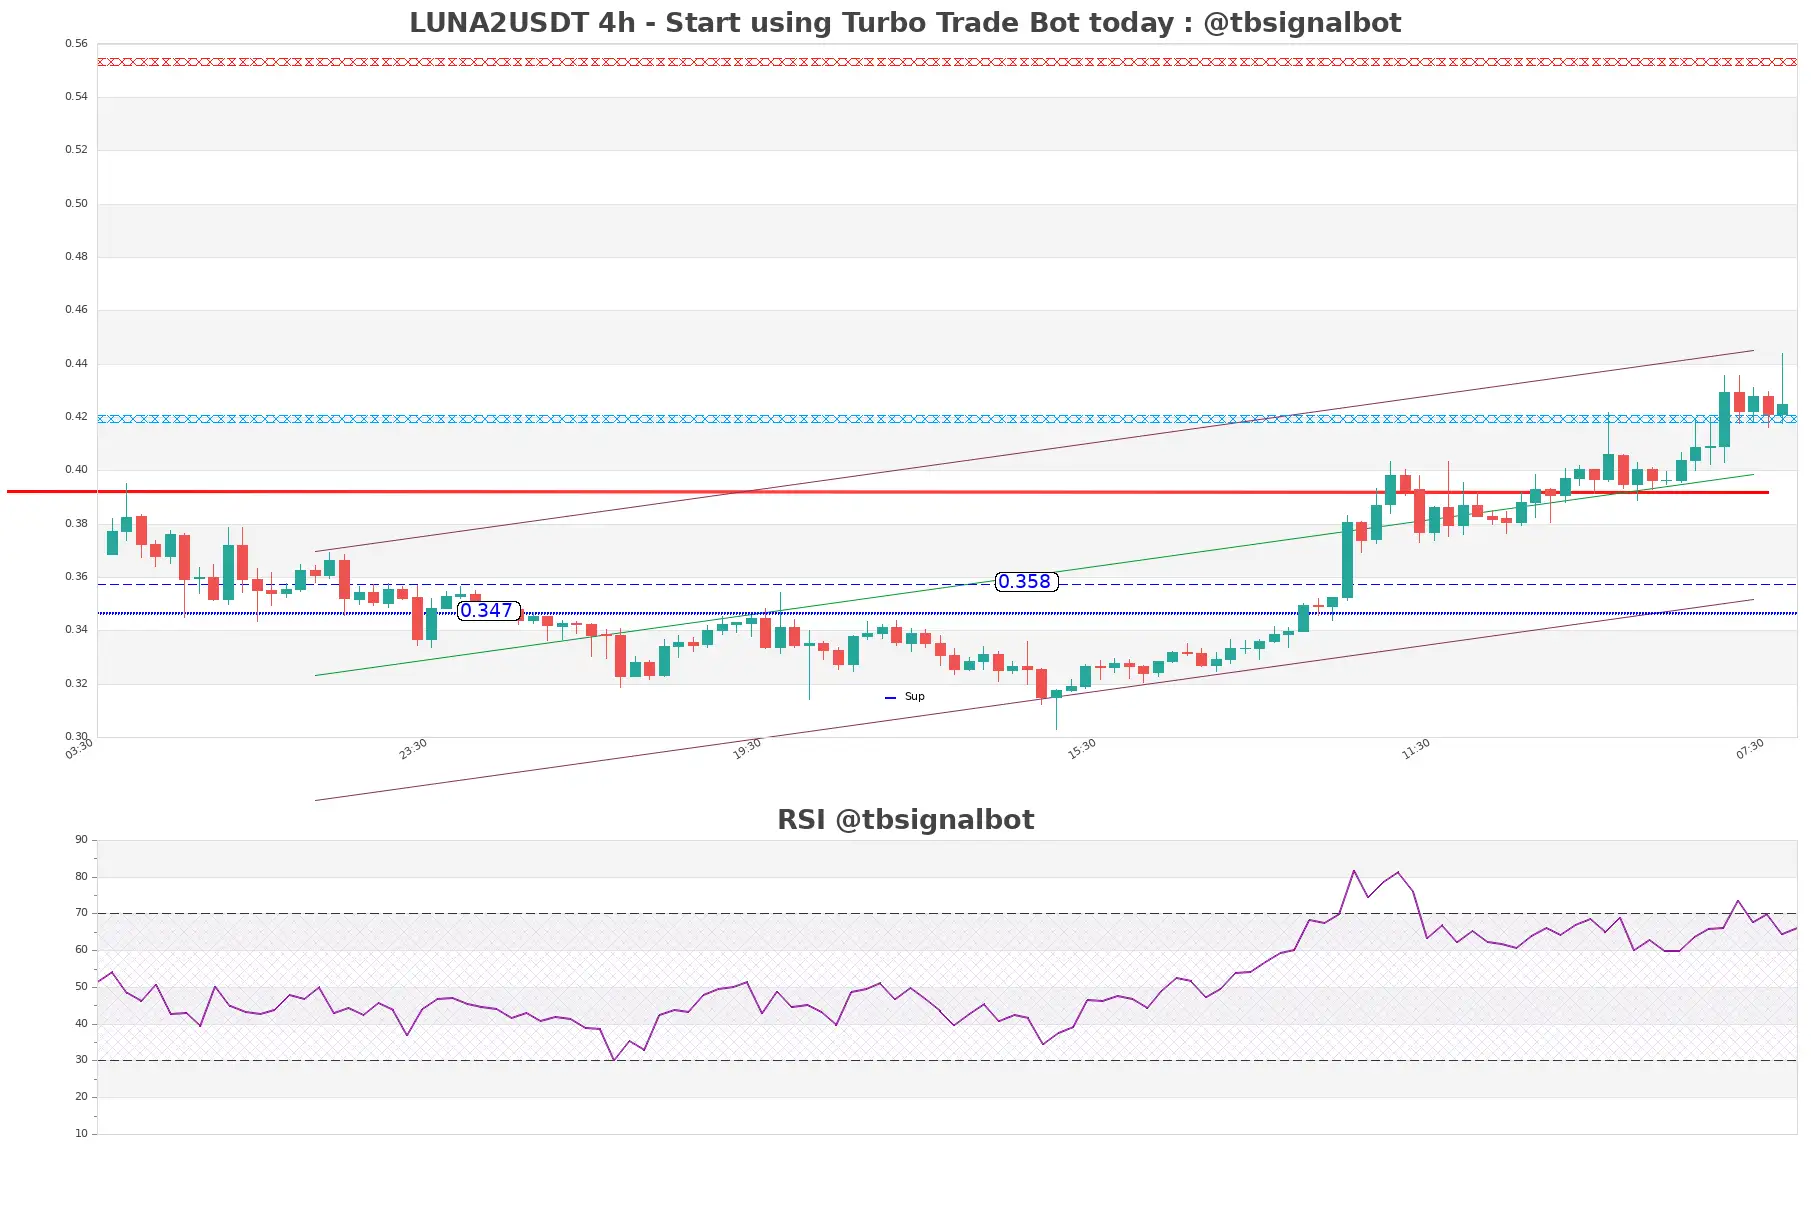Click the 0.347 support price label
The image size is (1811, 1208).
tap(487, 611)
